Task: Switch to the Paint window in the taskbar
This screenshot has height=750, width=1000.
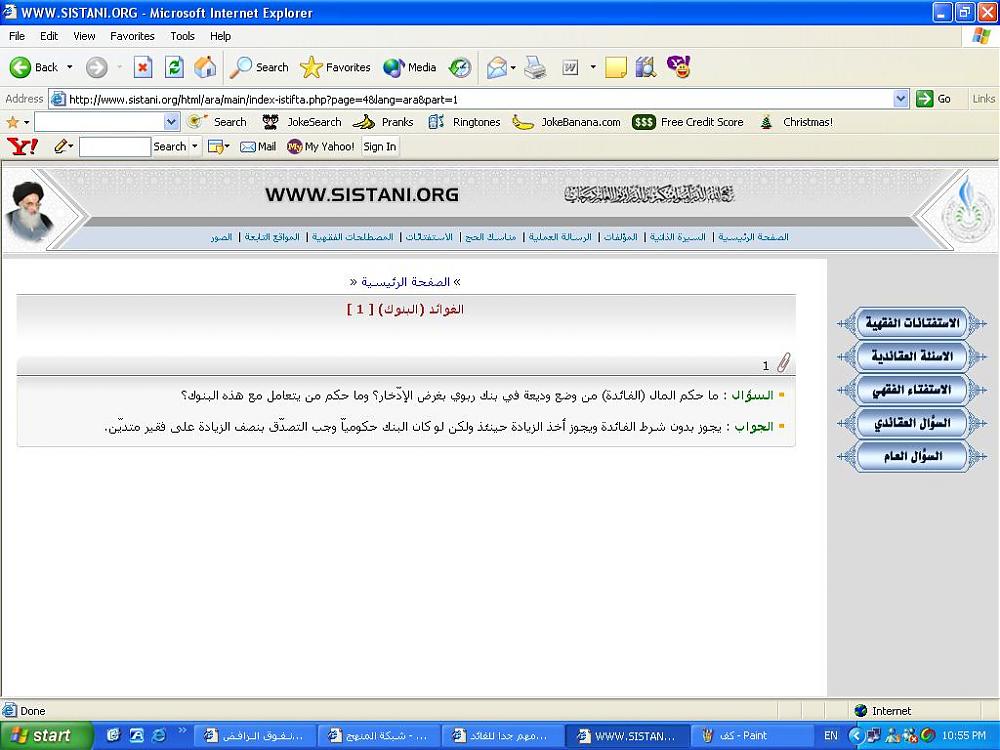Action: [750, 735]
